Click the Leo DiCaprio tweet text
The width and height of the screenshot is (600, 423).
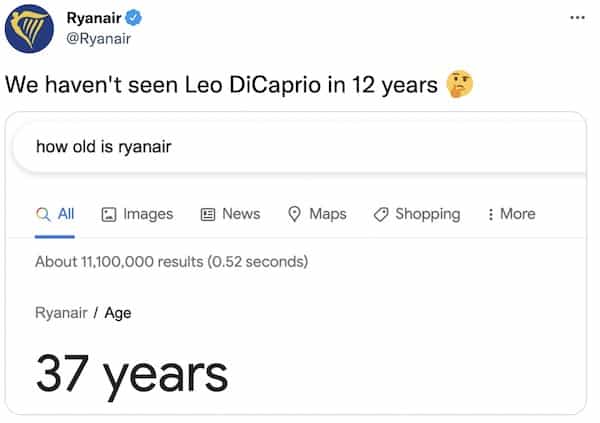(x=220, y=85)
